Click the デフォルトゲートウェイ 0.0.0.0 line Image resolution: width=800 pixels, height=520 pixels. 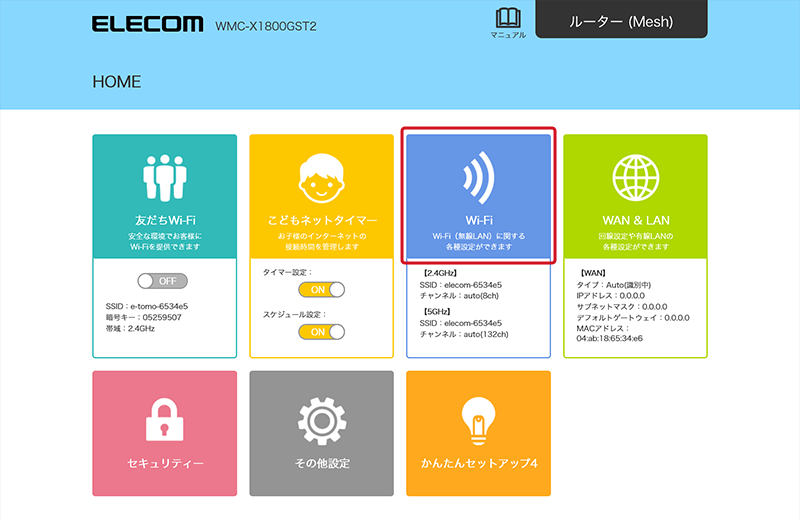[x=633, y=317]
